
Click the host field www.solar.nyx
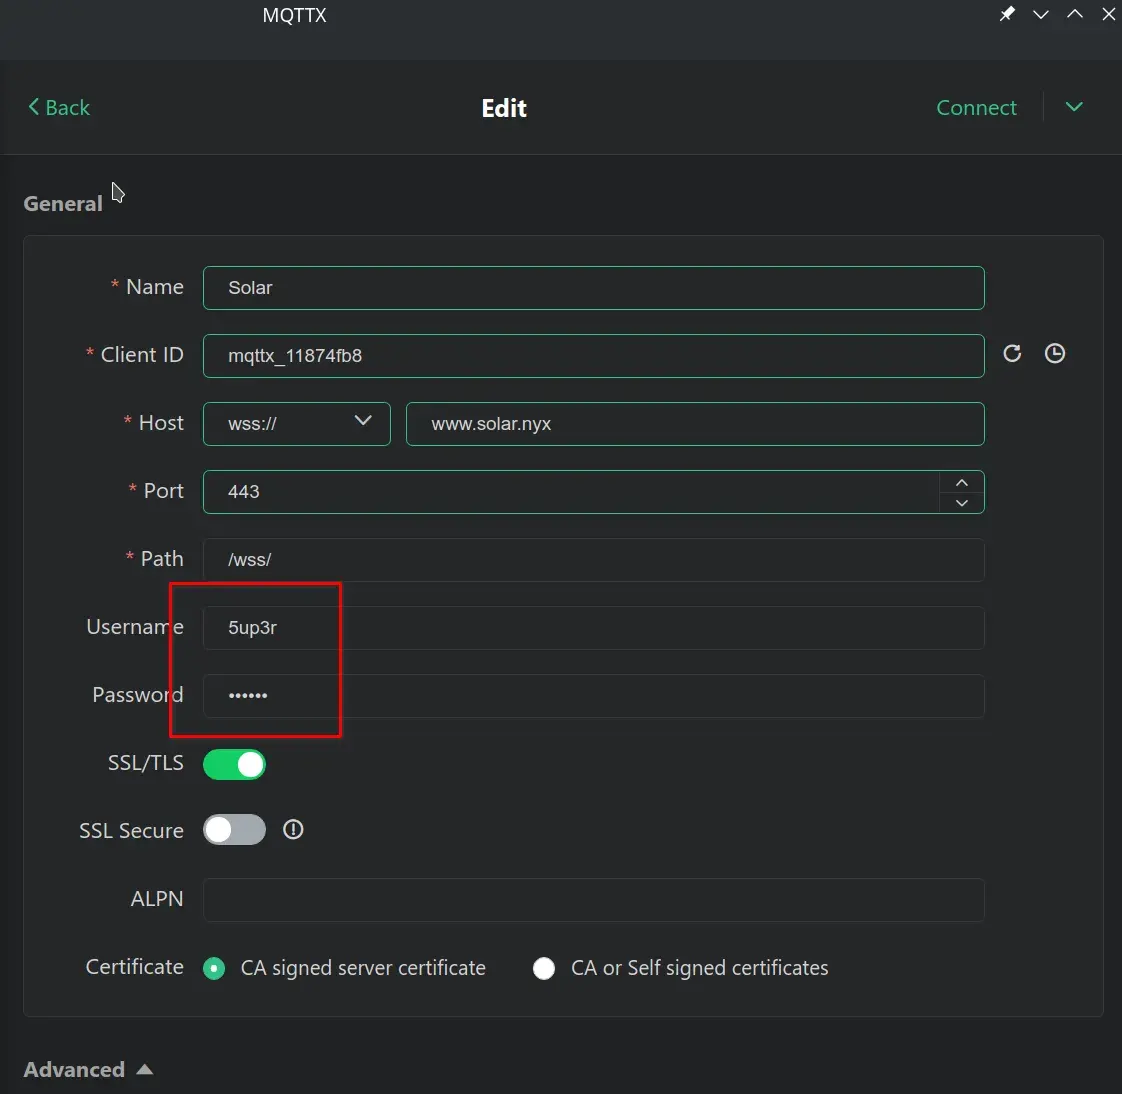pyautogui.click(x=695, y=424)
